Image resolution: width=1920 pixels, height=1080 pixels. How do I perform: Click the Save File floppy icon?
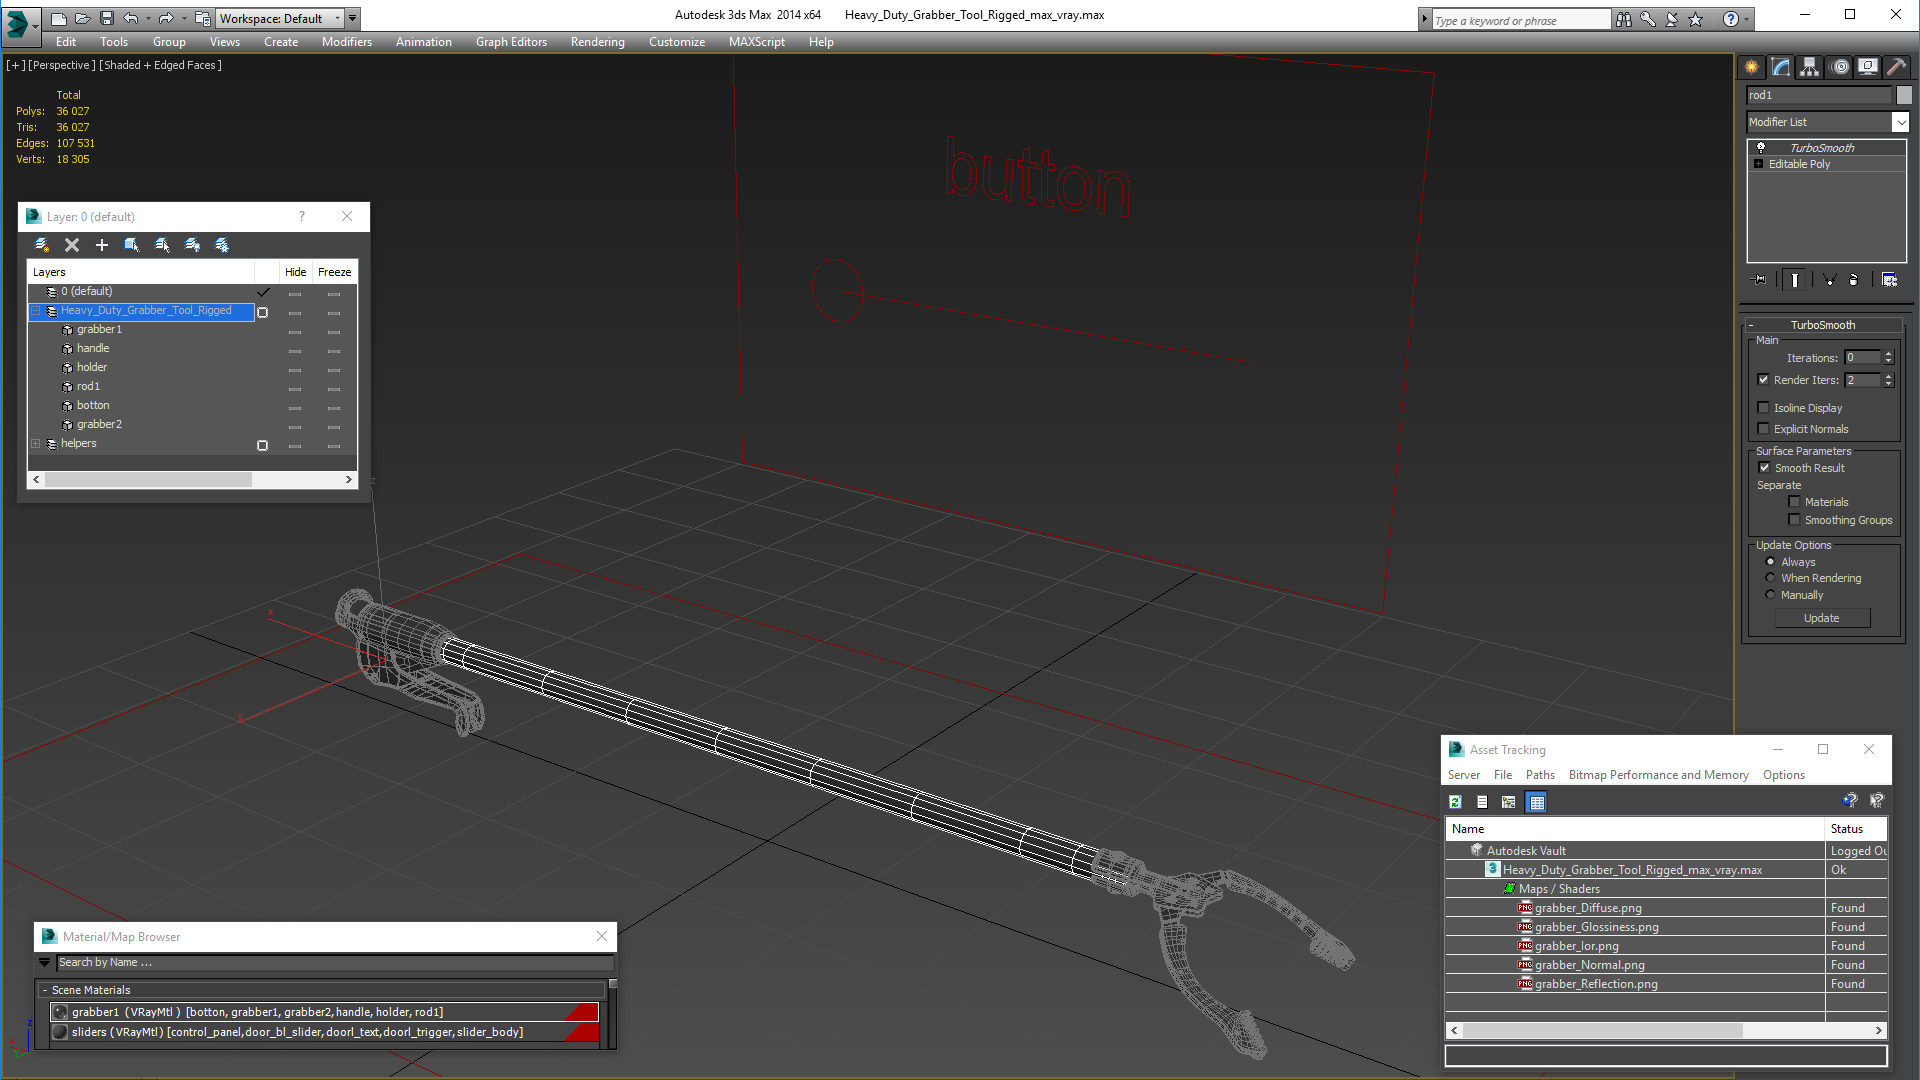pyautogui.click(x=106, y=18)
